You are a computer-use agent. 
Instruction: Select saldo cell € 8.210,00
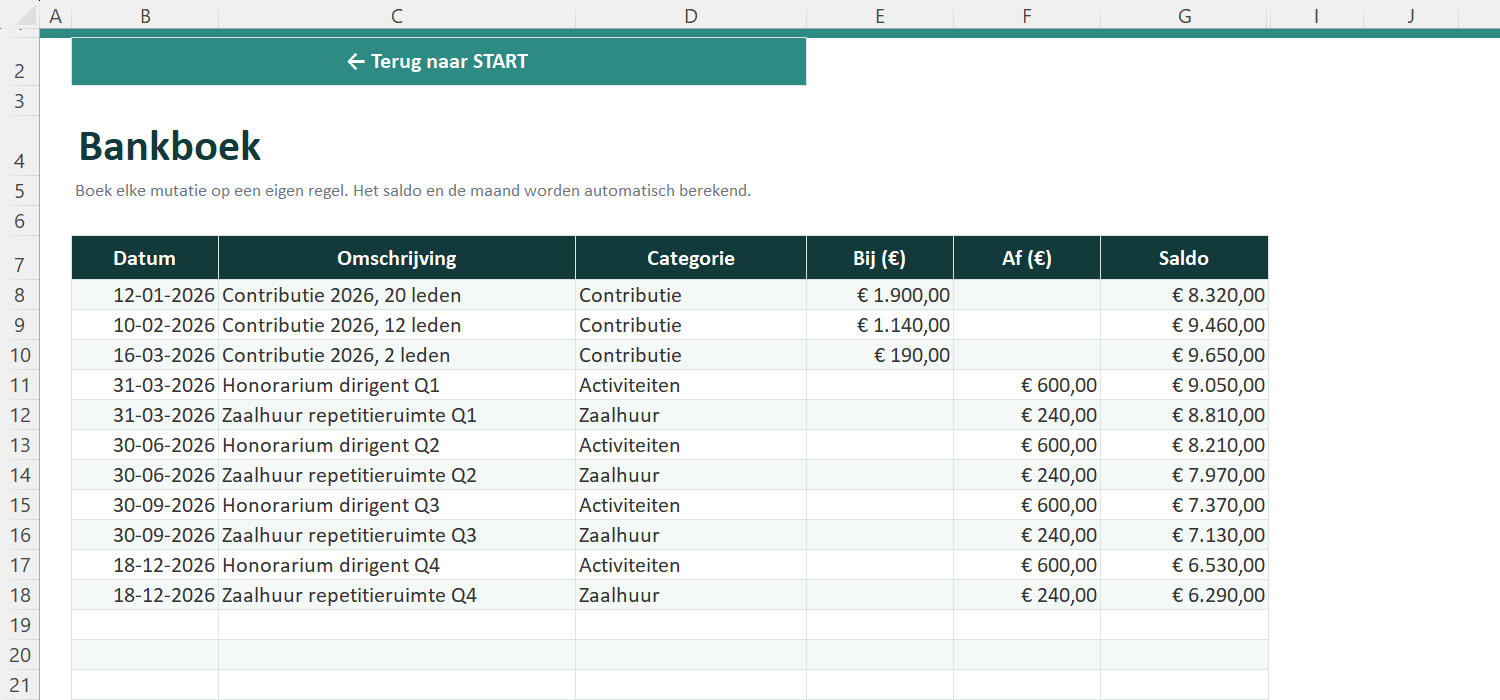[x=1185, y=445]
